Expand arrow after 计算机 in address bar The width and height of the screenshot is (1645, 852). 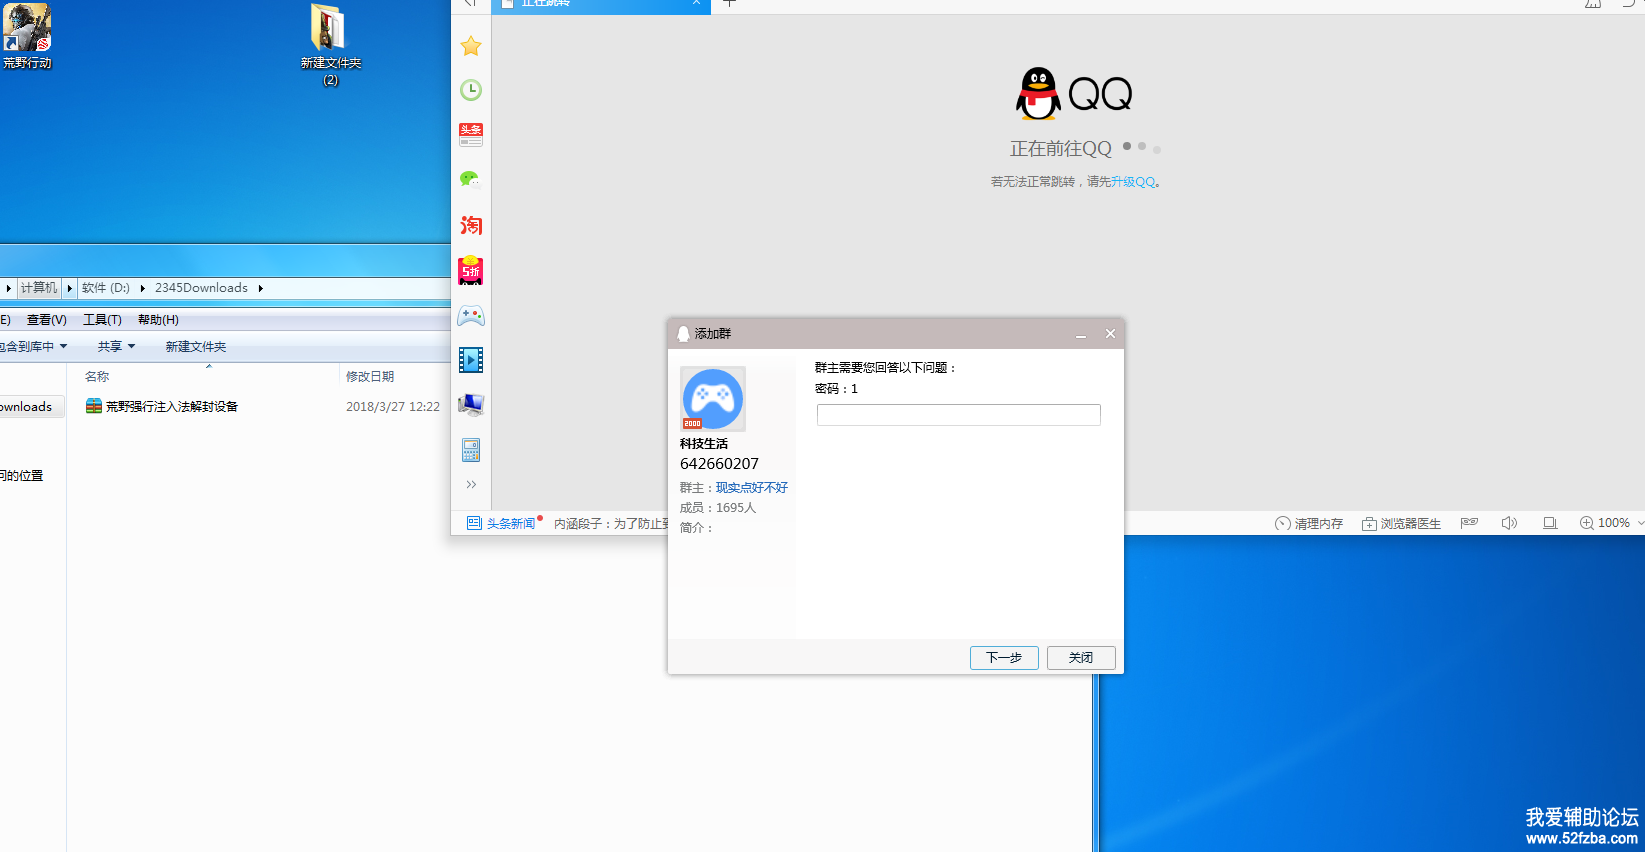point(70,288)
